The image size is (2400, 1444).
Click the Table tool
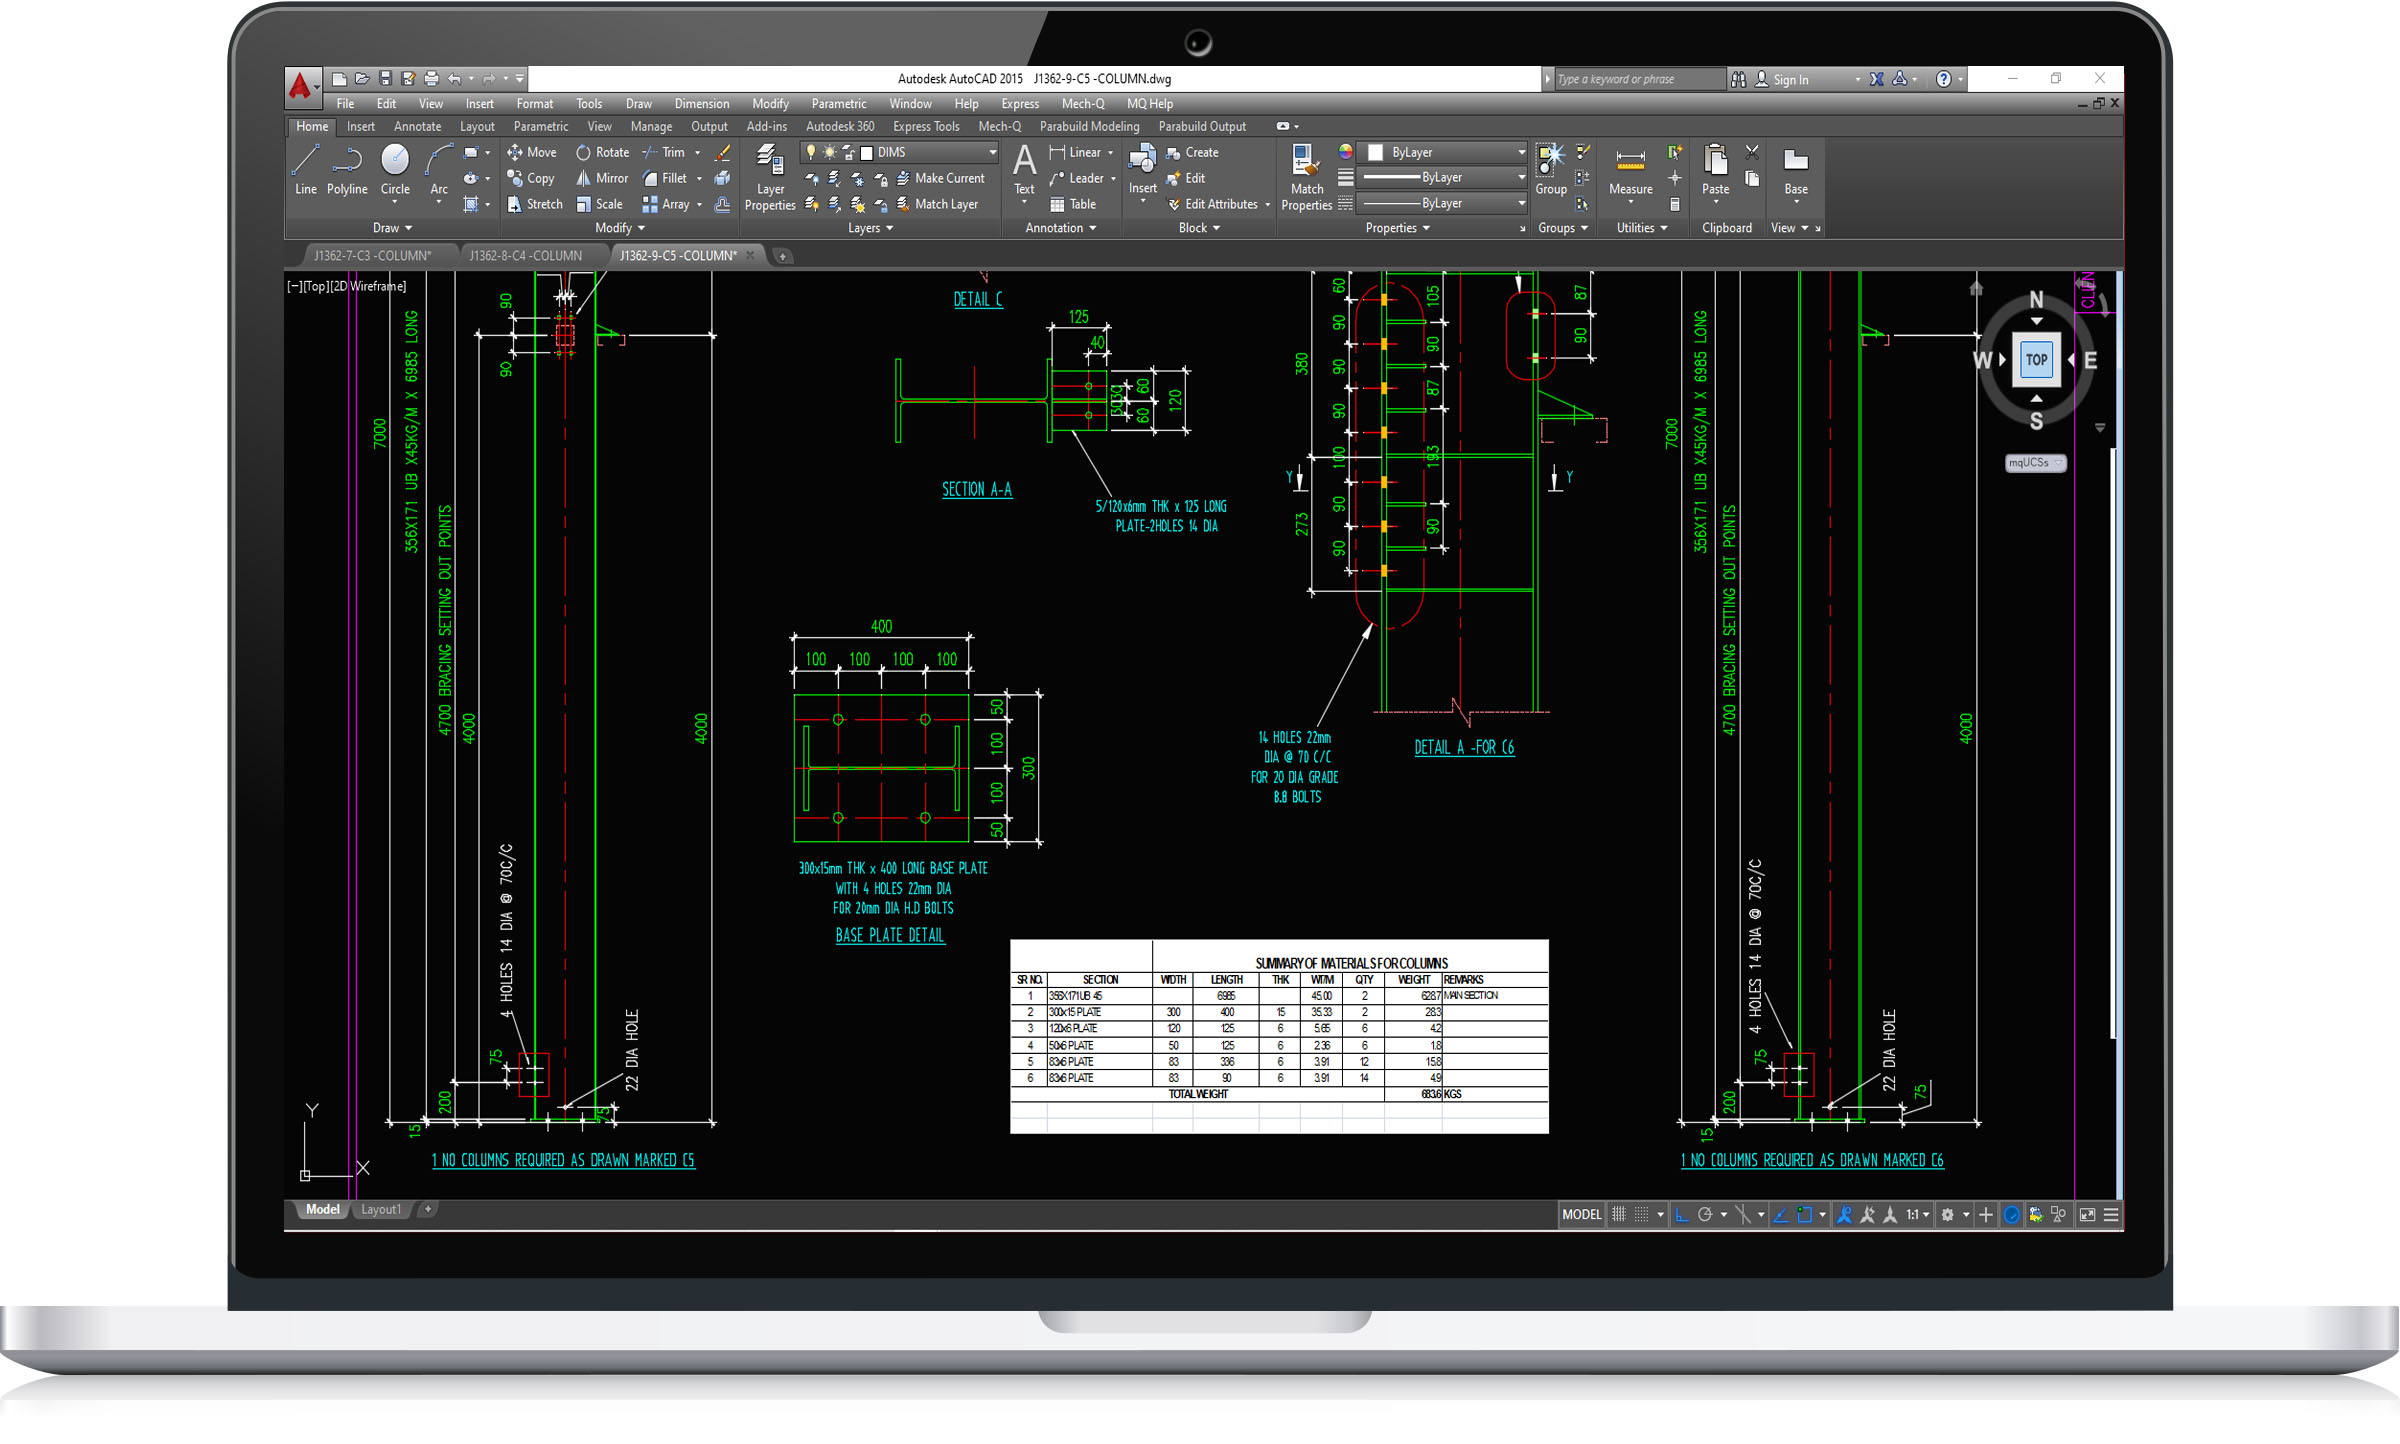pos(1073,204)
